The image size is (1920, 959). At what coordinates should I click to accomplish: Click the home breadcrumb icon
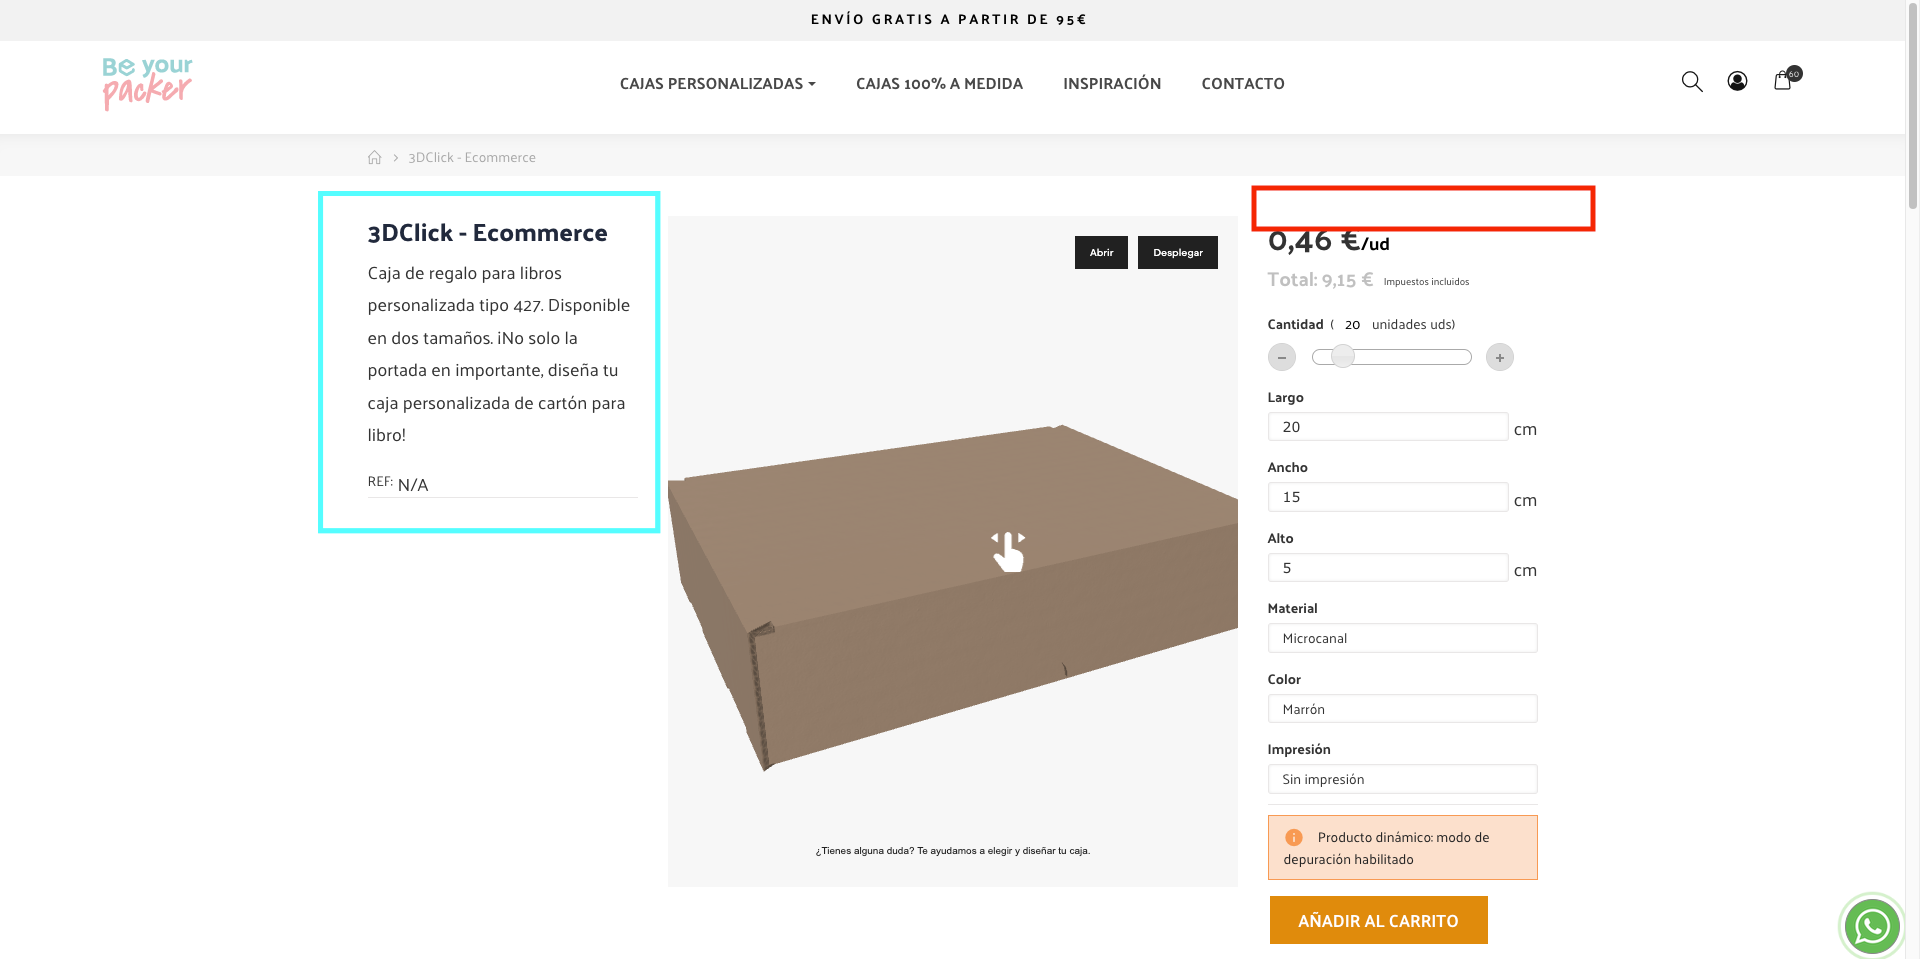pyautogui.click(x=374, y=157)
